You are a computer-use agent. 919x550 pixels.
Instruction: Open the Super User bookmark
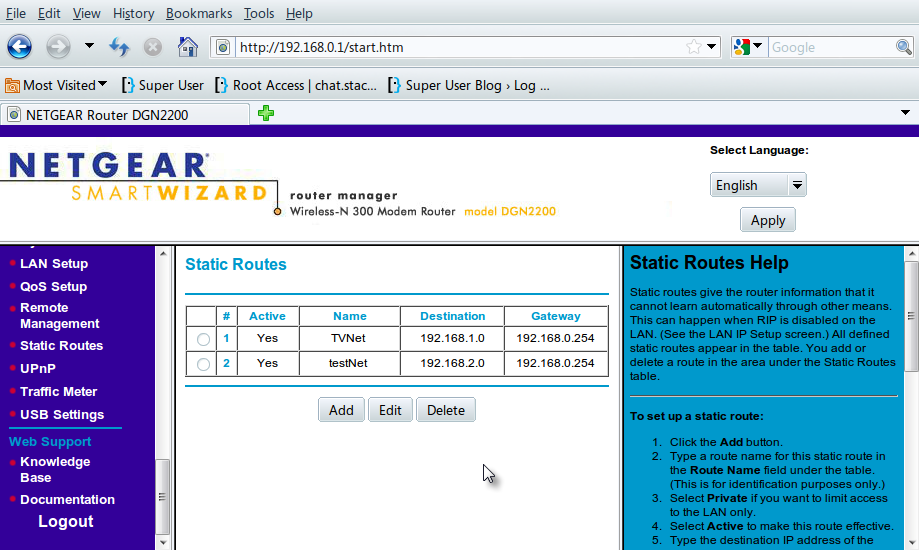[163, 86]
